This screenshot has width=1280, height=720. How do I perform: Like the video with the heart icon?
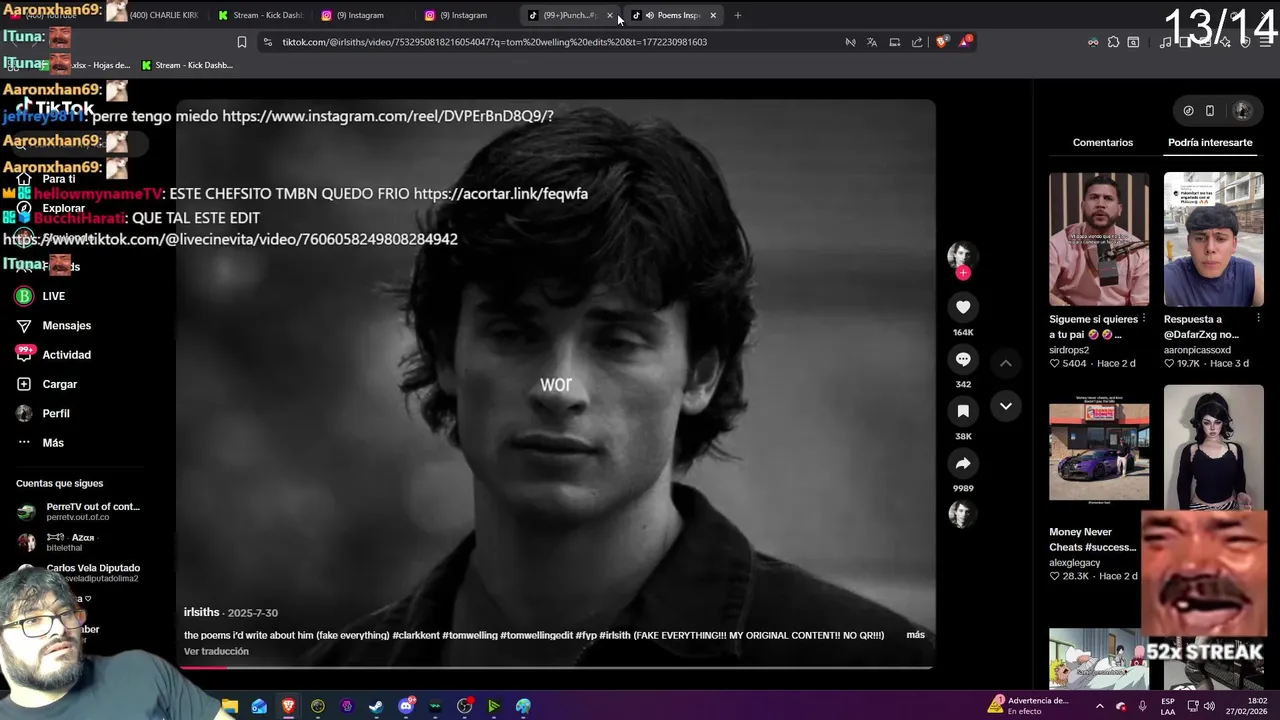coord(963,308)
